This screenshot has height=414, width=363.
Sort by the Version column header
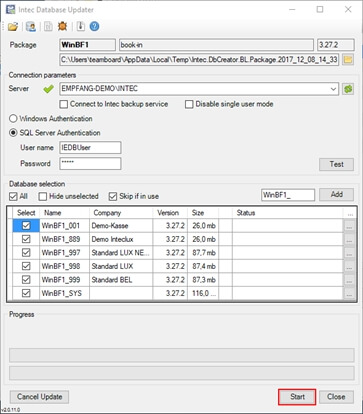[170, 213]
